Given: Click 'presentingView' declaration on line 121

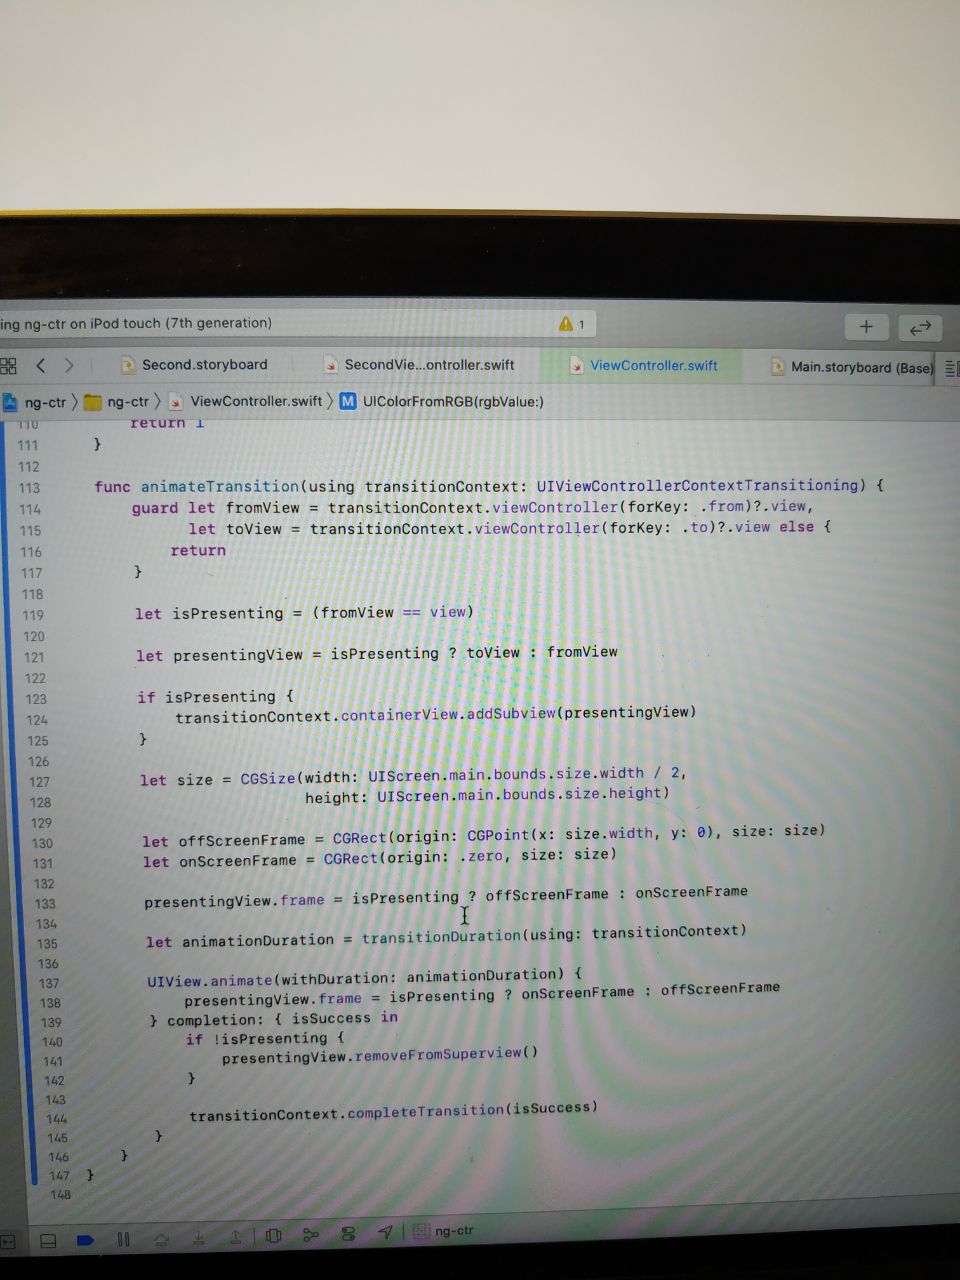Looking at the screenshot, I should click(x=238, y=655).
